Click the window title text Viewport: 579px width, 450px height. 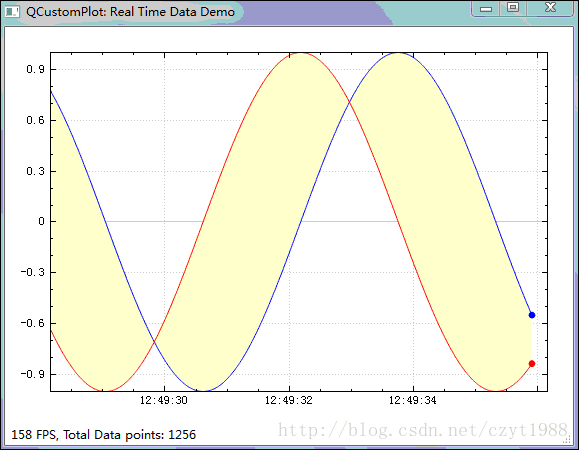130,12
